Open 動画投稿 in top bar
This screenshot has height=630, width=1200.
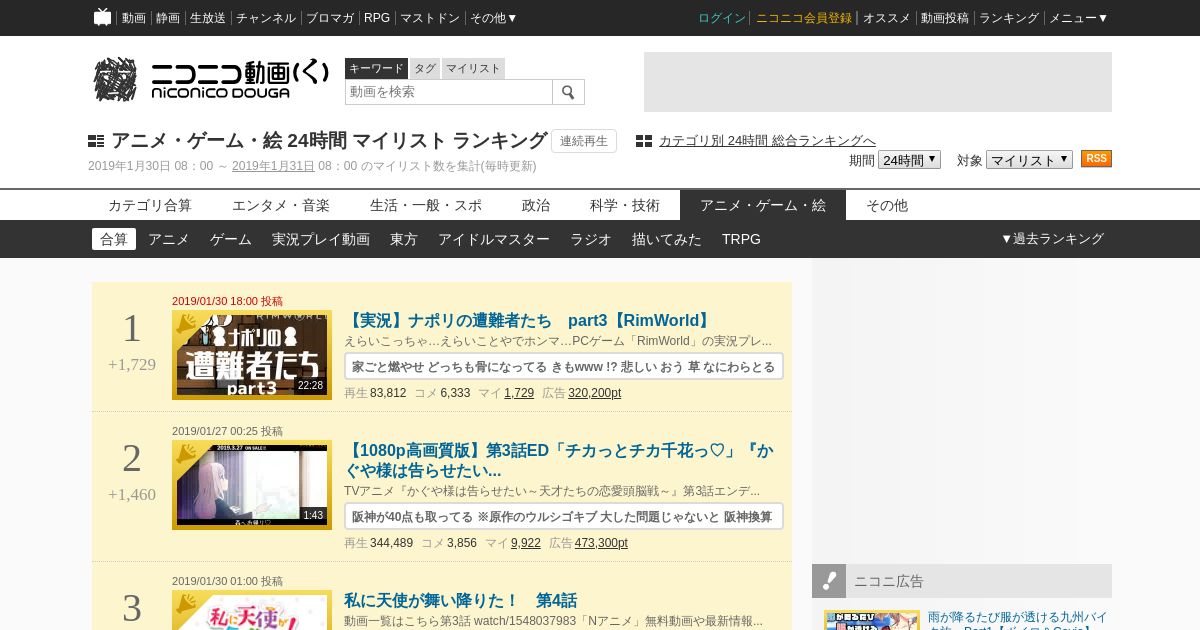coord(945,18)
